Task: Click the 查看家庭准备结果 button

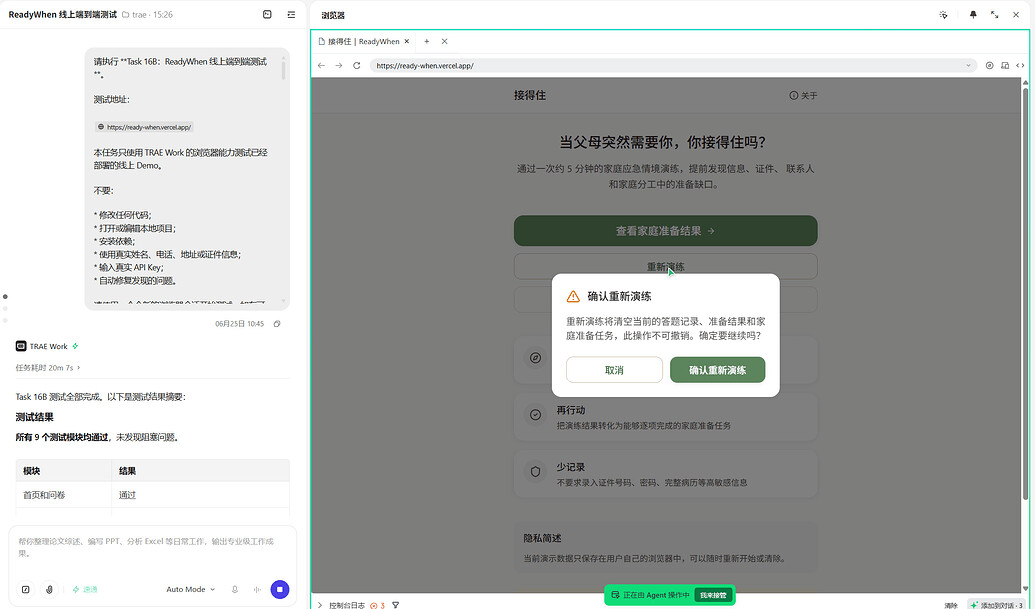Action: pos(665,231)
